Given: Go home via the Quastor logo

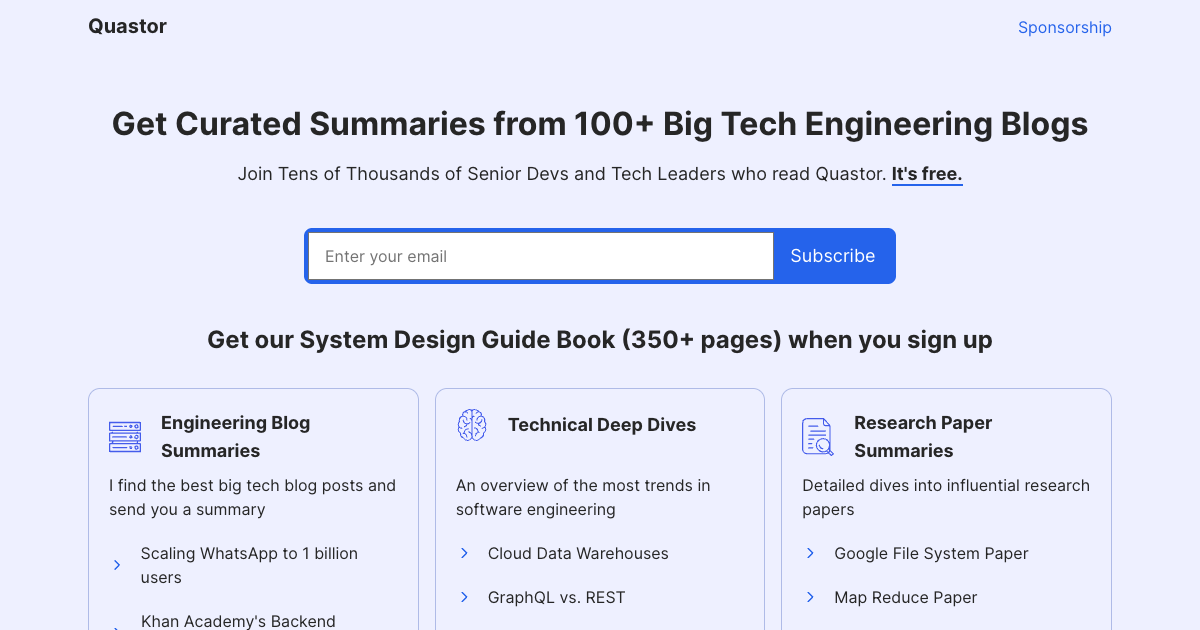Looking at the screenshot, I should point(127,27).
